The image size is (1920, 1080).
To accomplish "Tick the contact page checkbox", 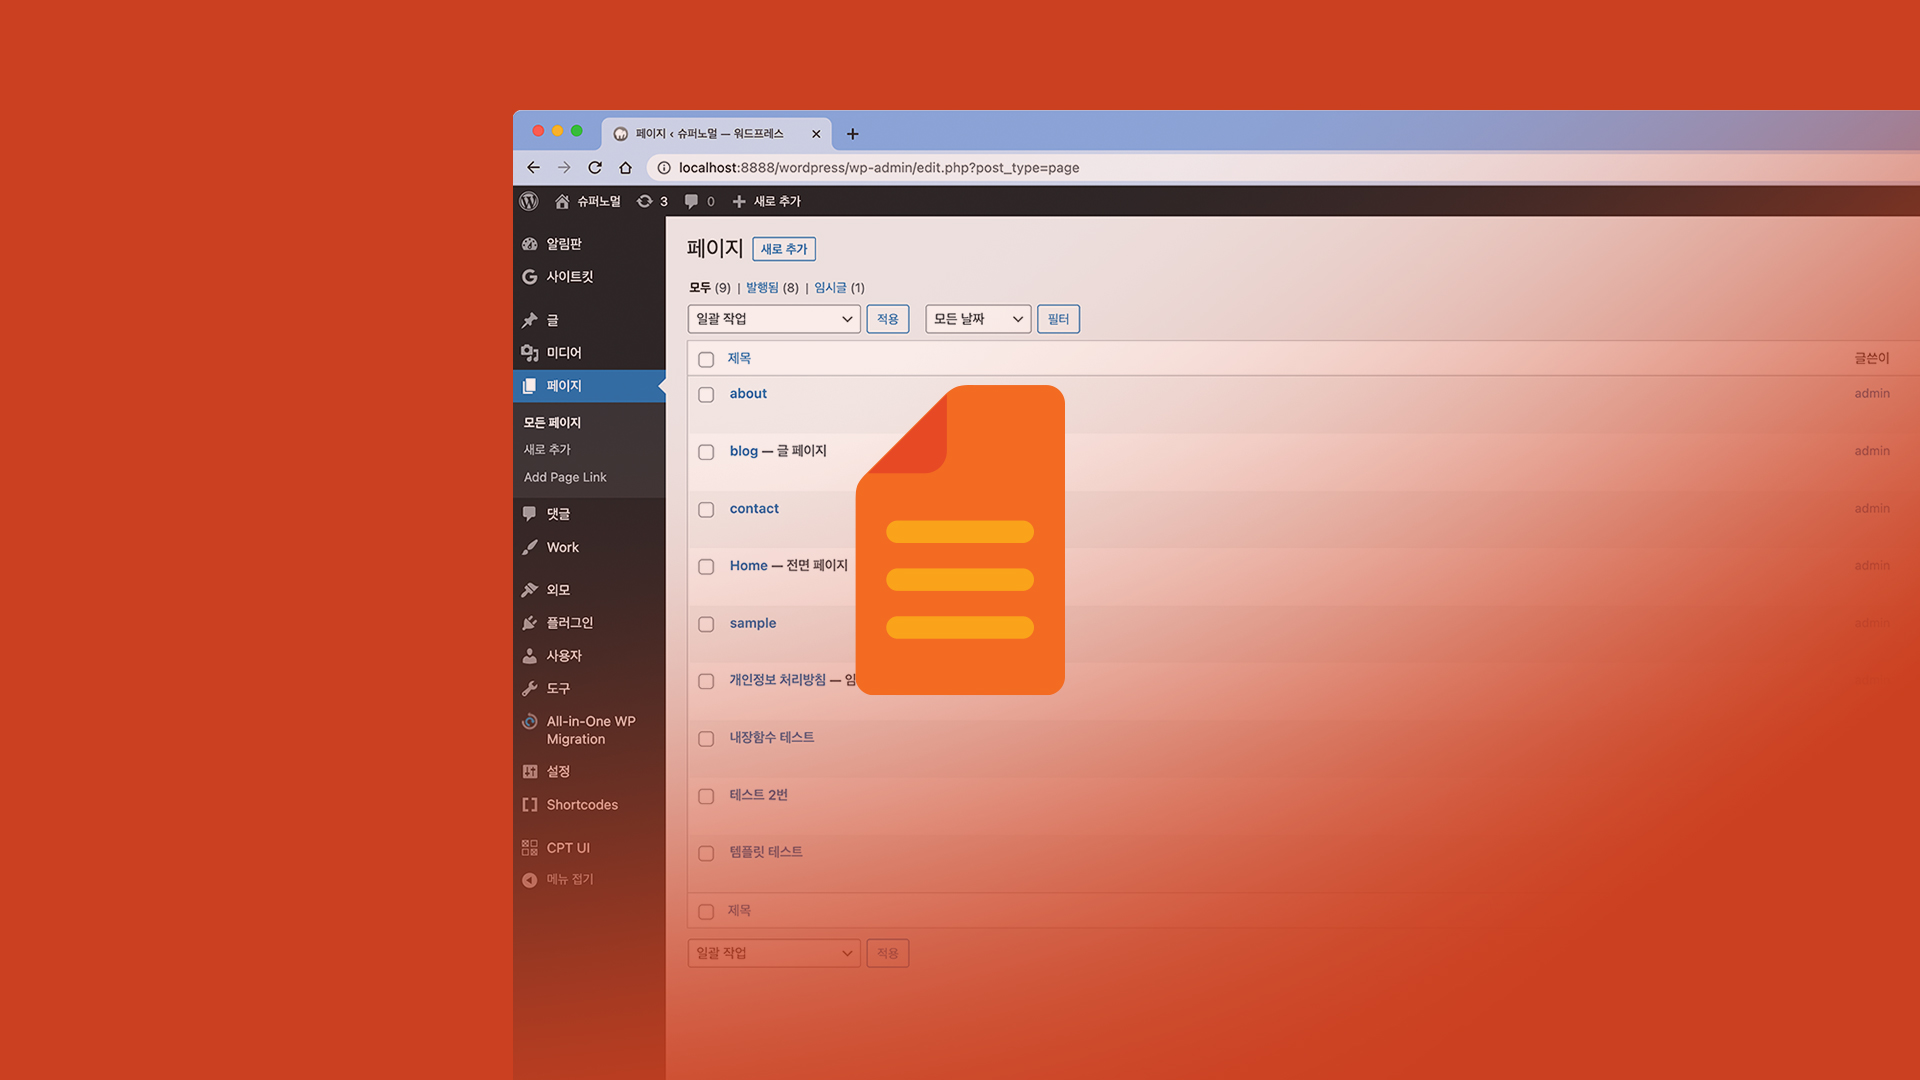I will coord(706,510).
